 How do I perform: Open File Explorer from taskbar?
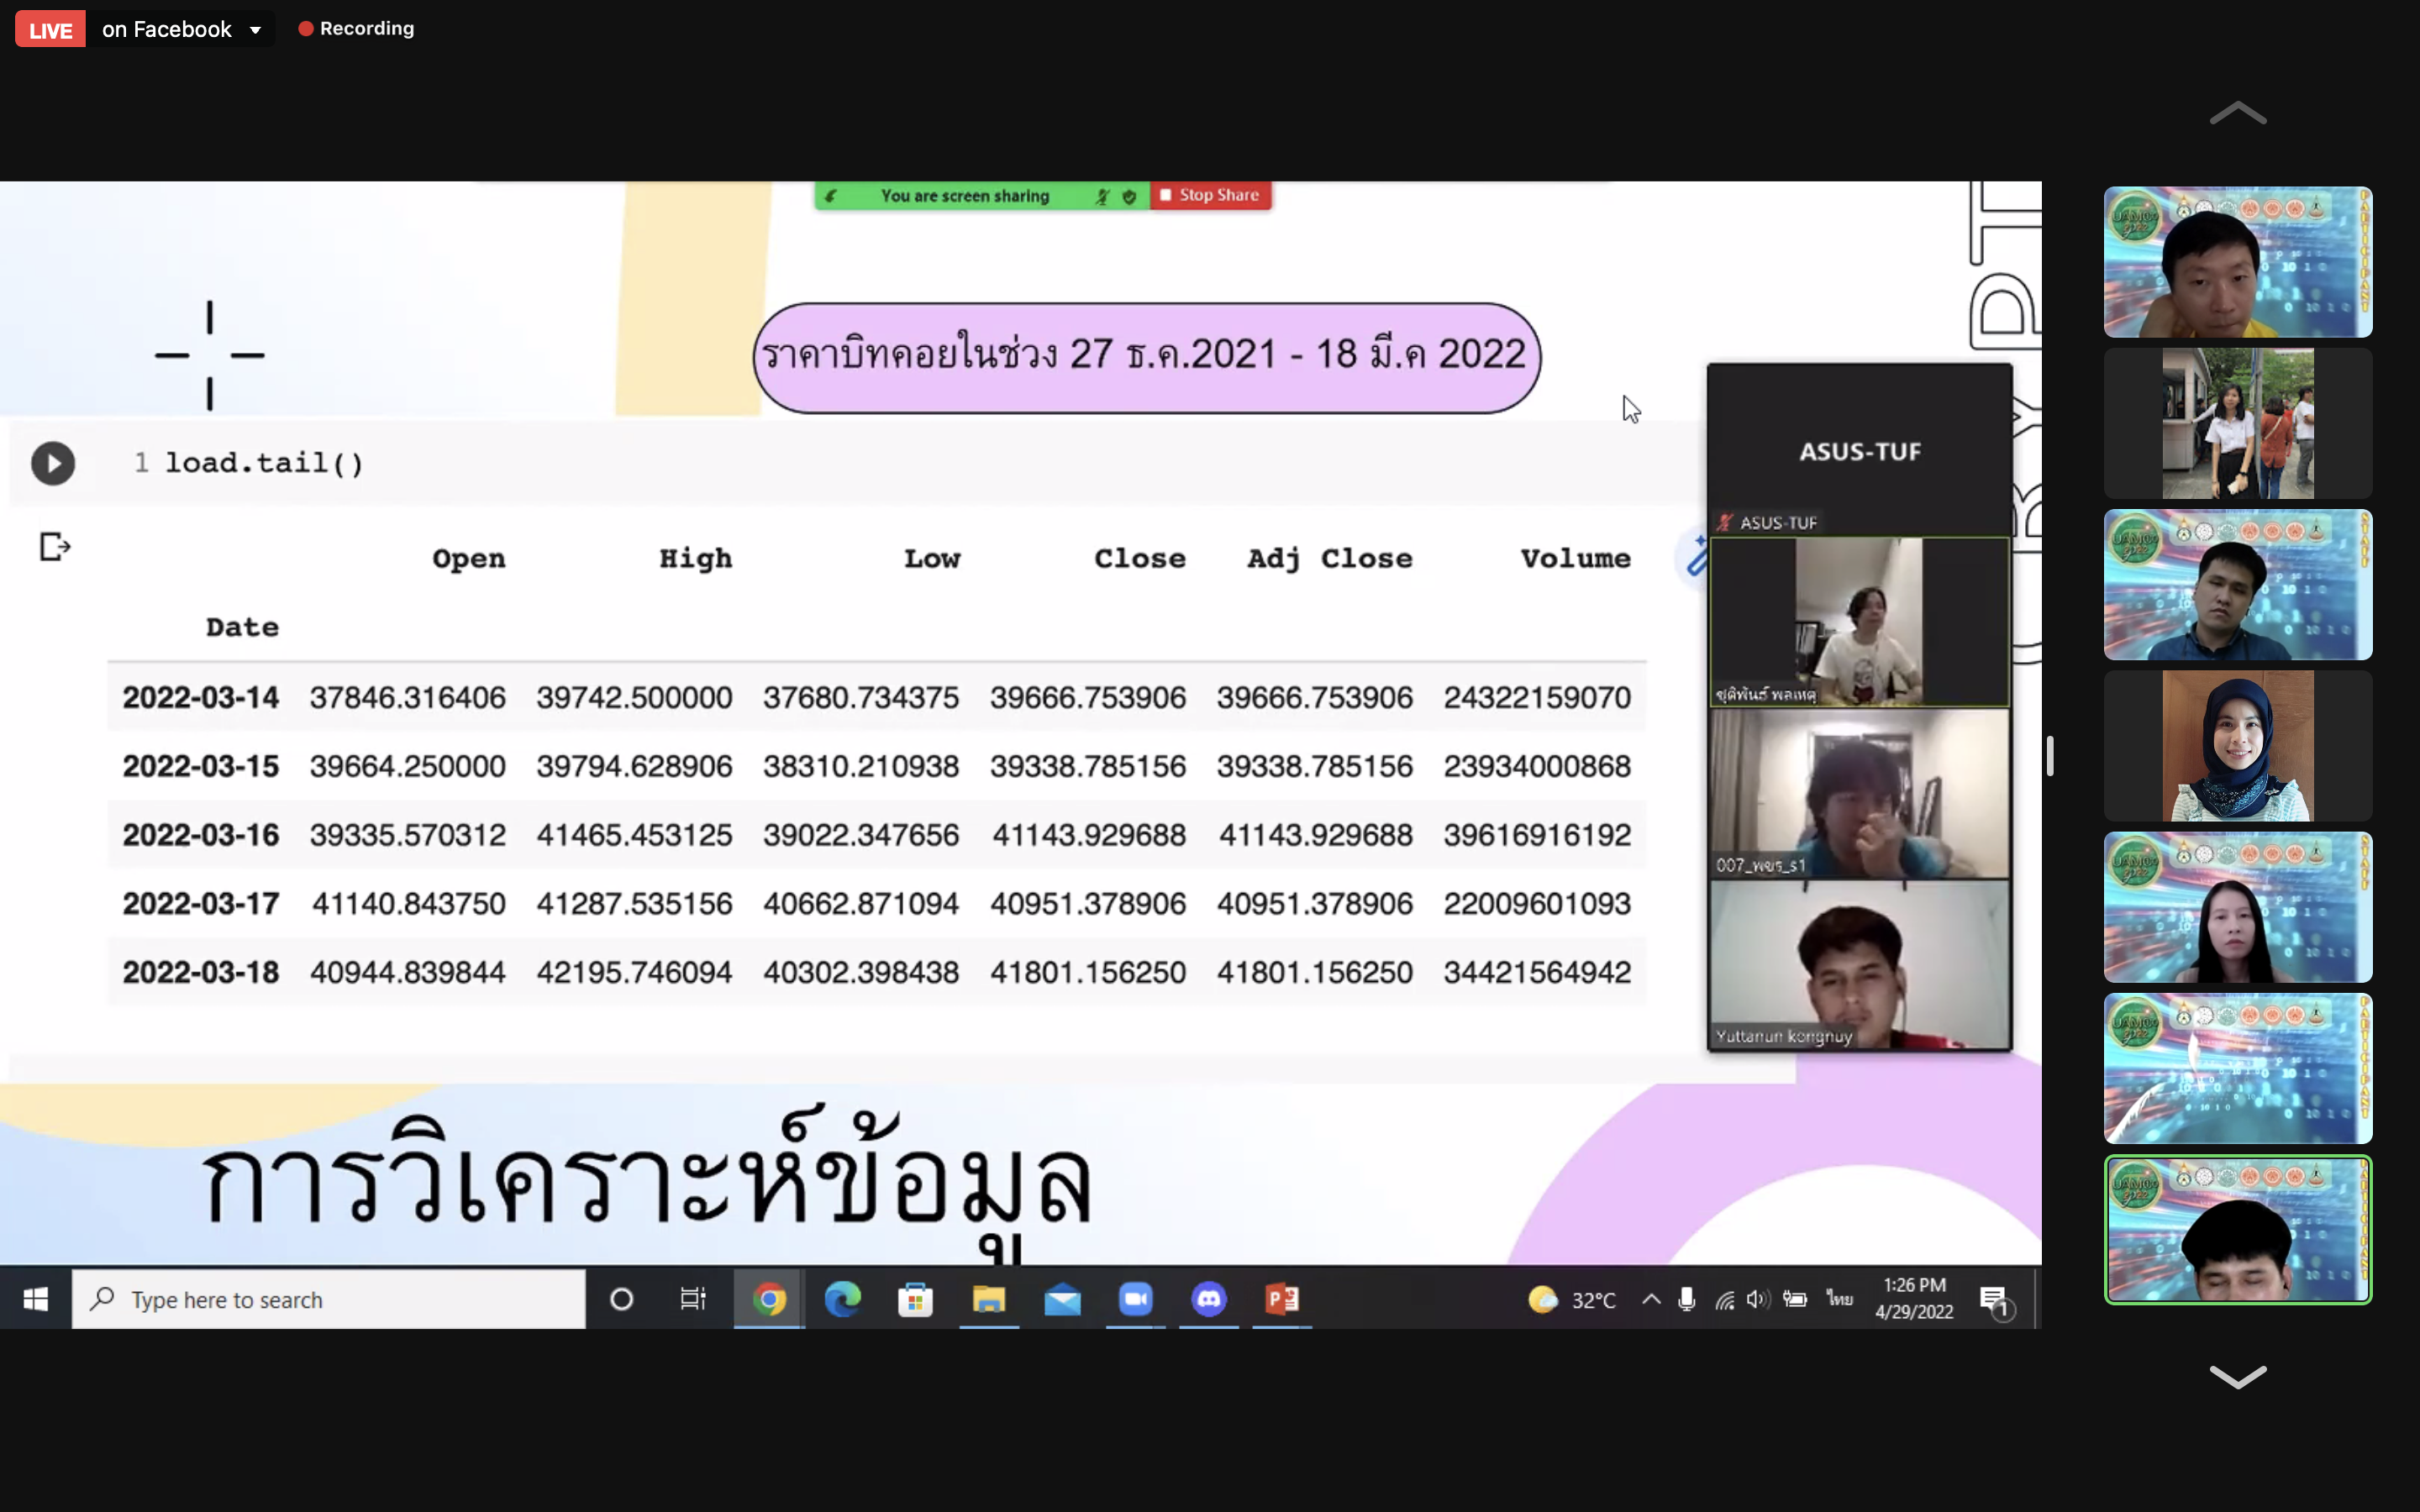(x=989, y=1299)
